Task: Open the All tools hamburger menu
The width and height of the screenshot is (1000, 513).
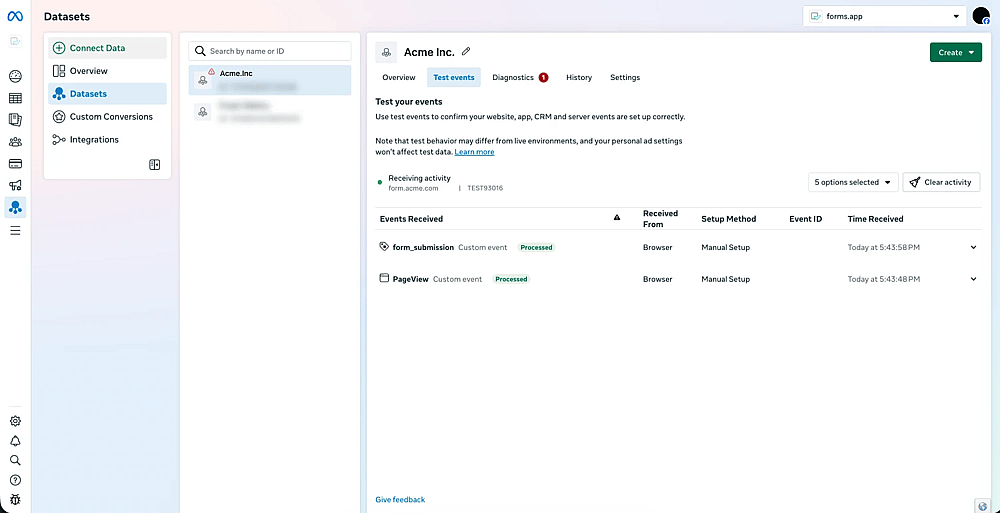Action: pos(15,230)
